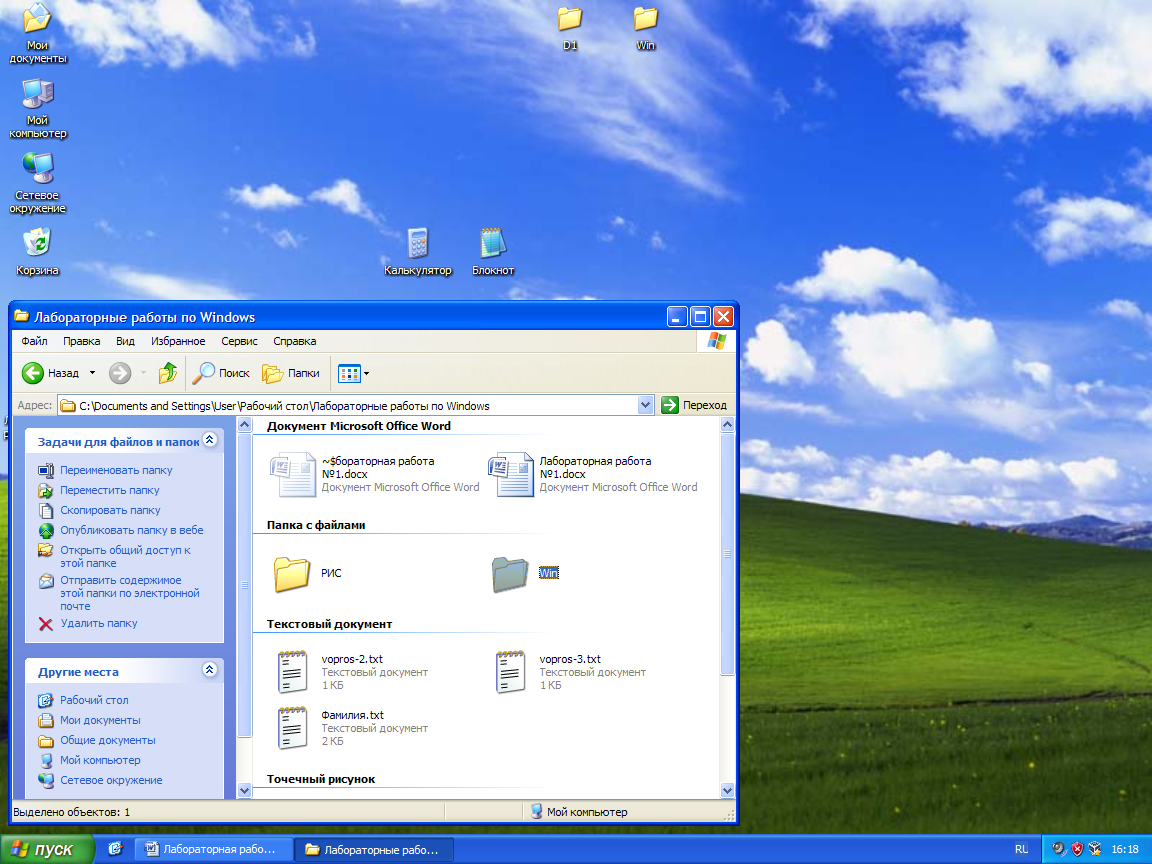Go to Сетевое окружение in Другие места
This screenshot has width=1152, height=864.
[x=111, y=780]
